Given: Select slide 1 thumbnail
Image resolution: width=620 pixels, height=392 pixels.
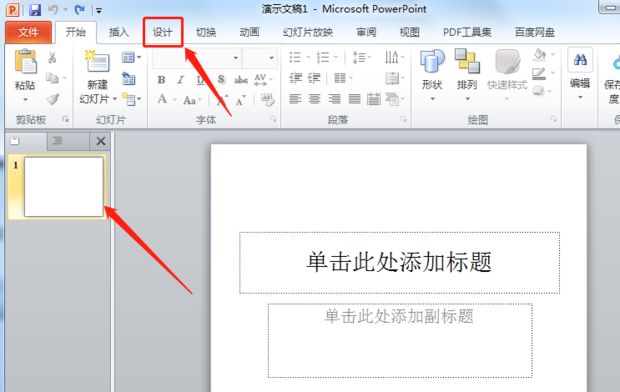Looking at the screenshot, I should (64, 187).
